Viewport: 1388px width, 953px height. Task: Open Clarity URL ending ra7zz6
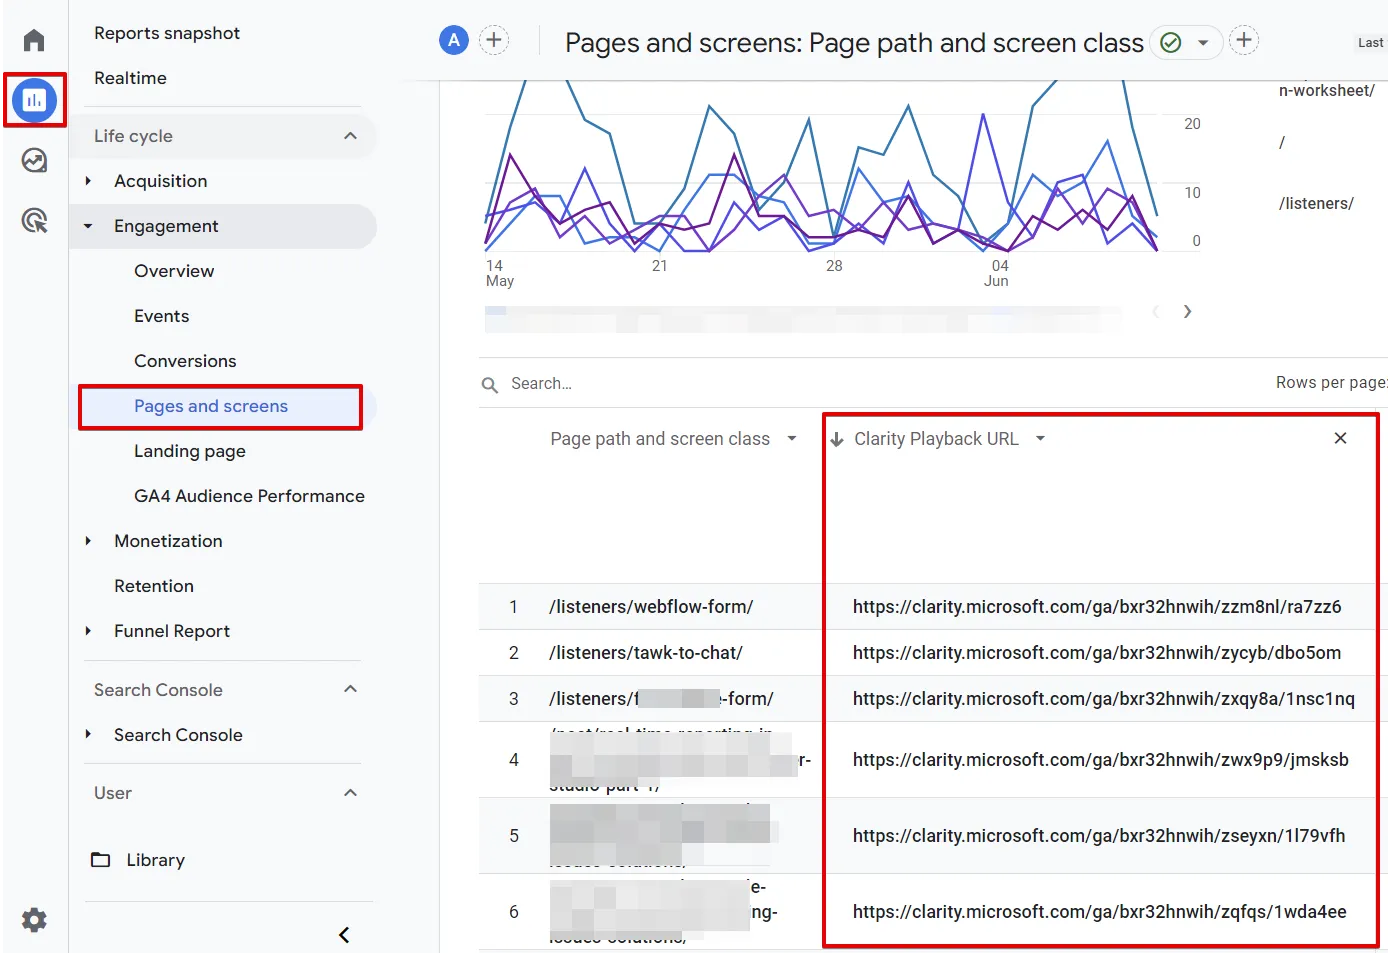(1097, 607)
